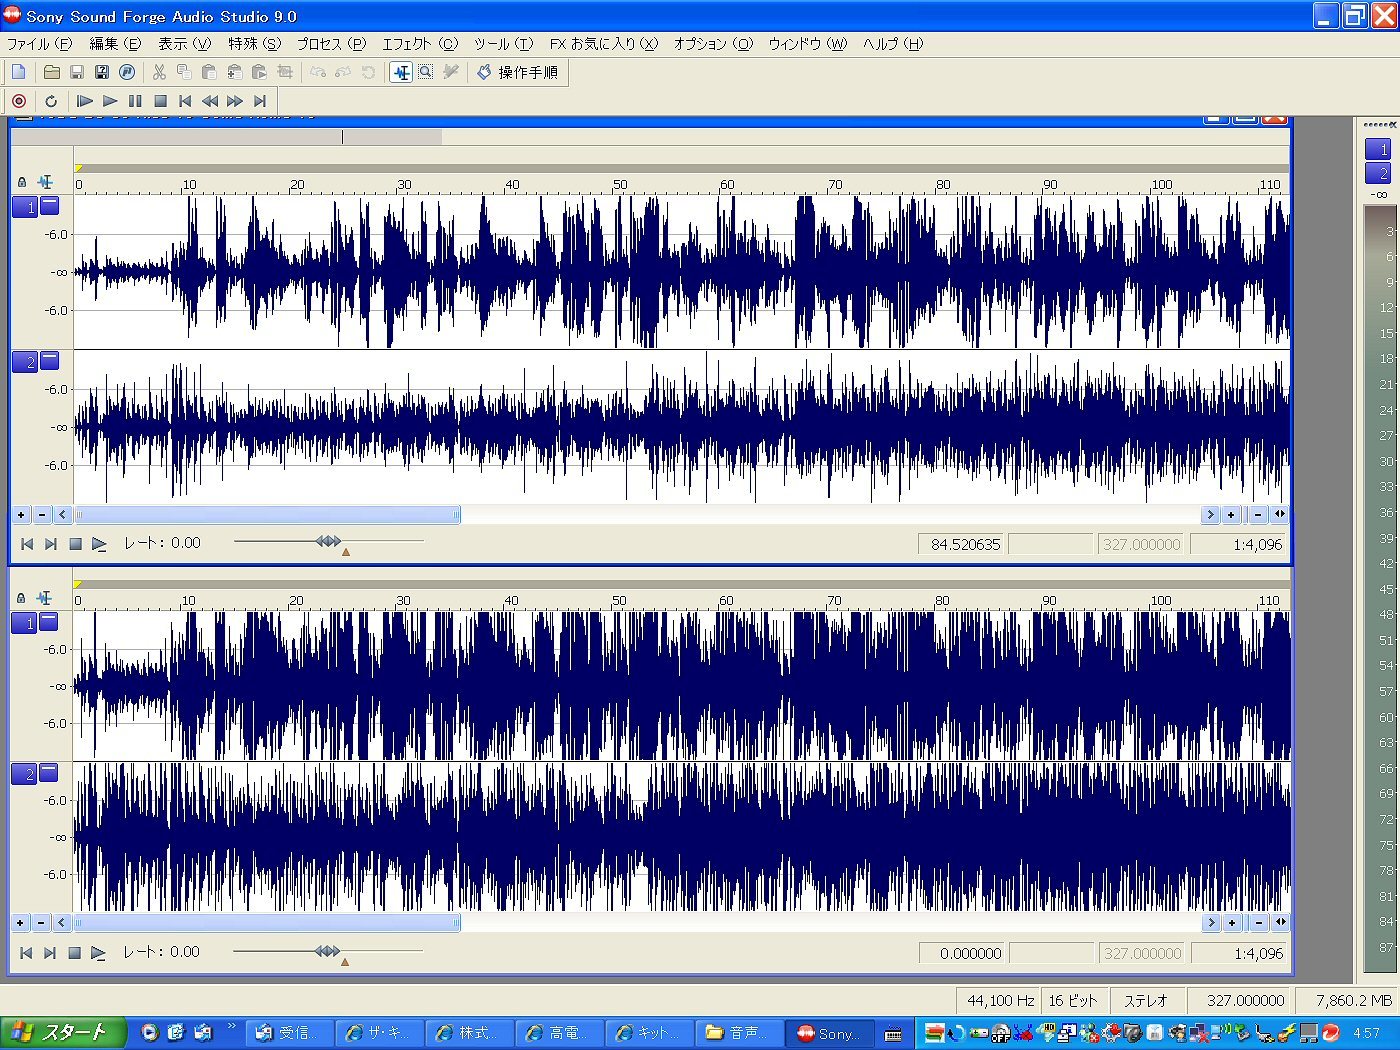The image size is (1400, 1050).
Task: Start recording with the red Record button
Action: [x=19, y=101]
